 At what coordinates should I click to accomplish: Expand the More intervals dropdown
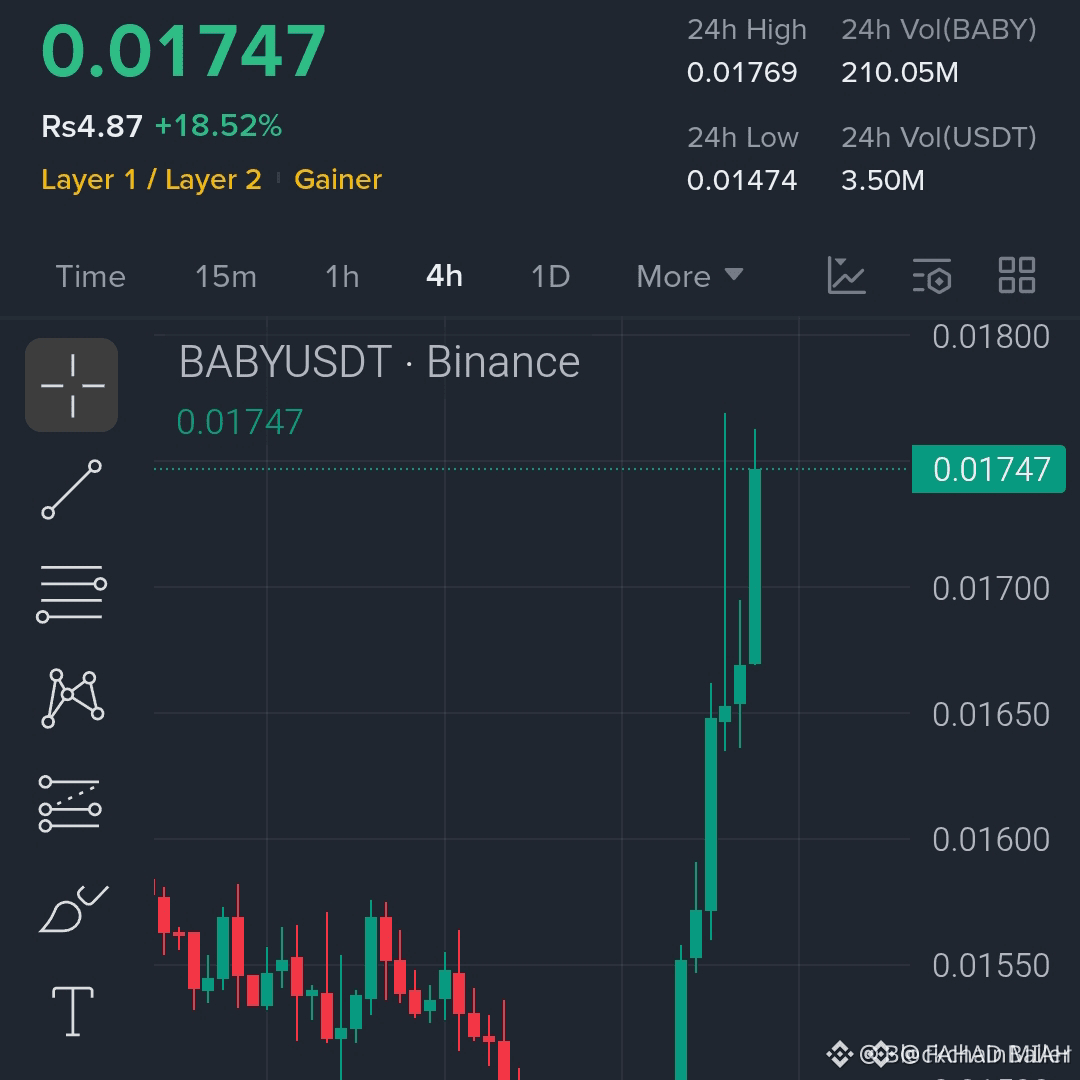689,277
